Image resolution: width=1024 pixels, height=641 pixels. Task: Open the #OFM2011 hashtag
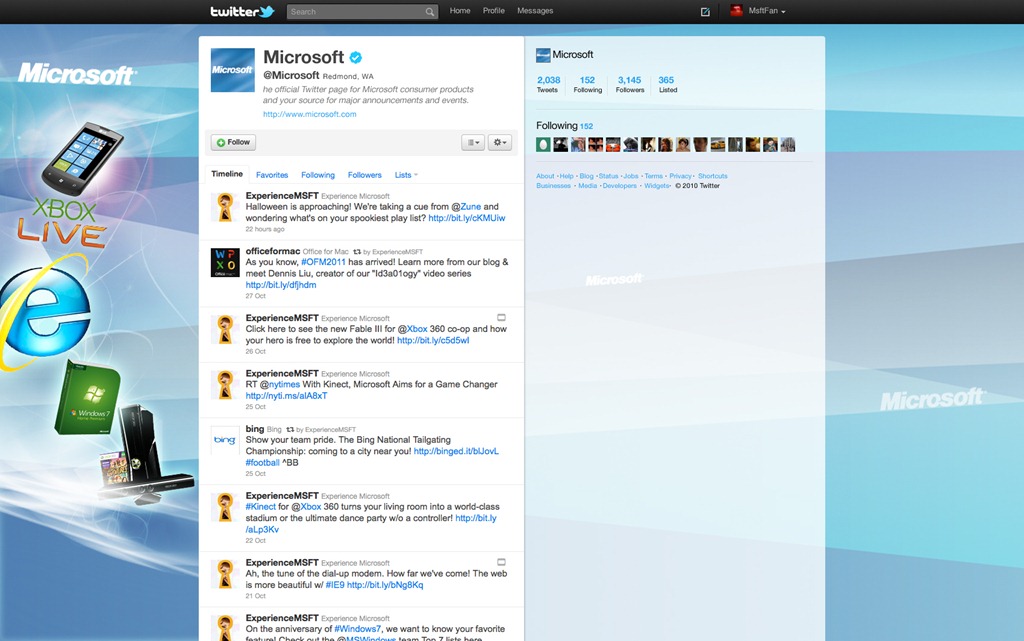323,262
